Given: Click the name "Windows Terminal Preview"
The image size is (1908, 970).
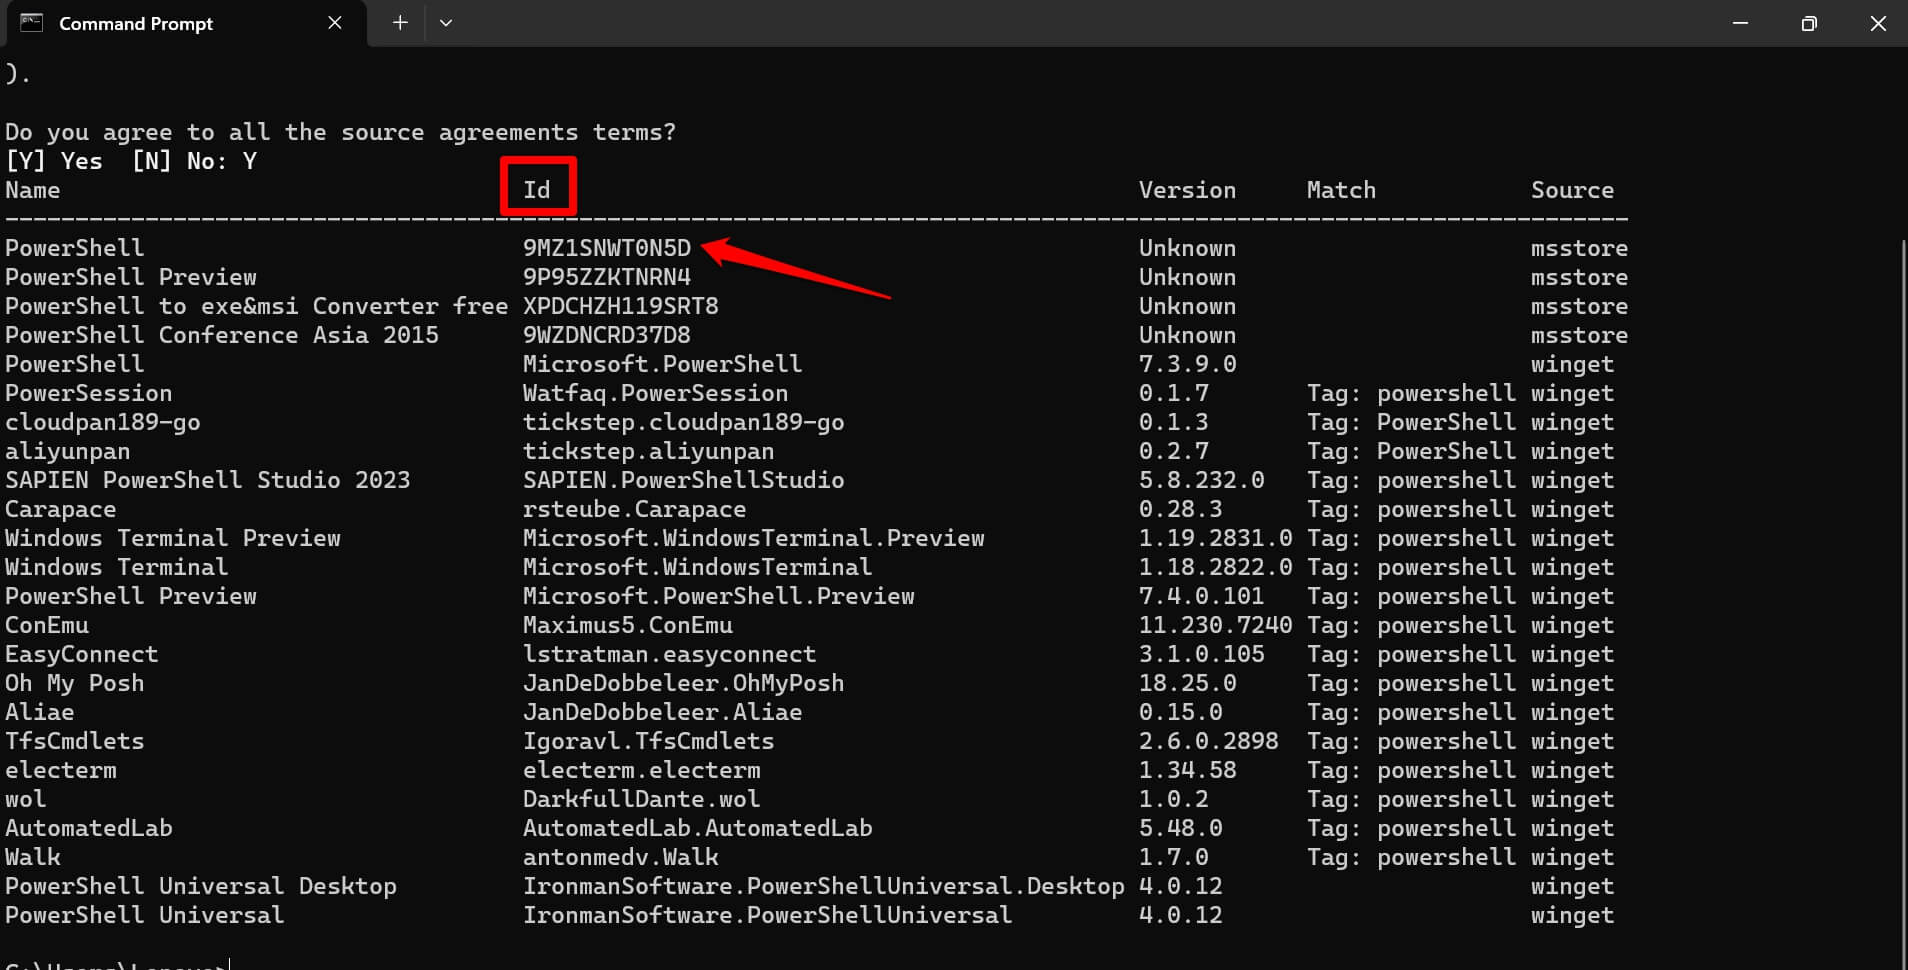Looking at the screenshot, I should (x=173, y=538).
